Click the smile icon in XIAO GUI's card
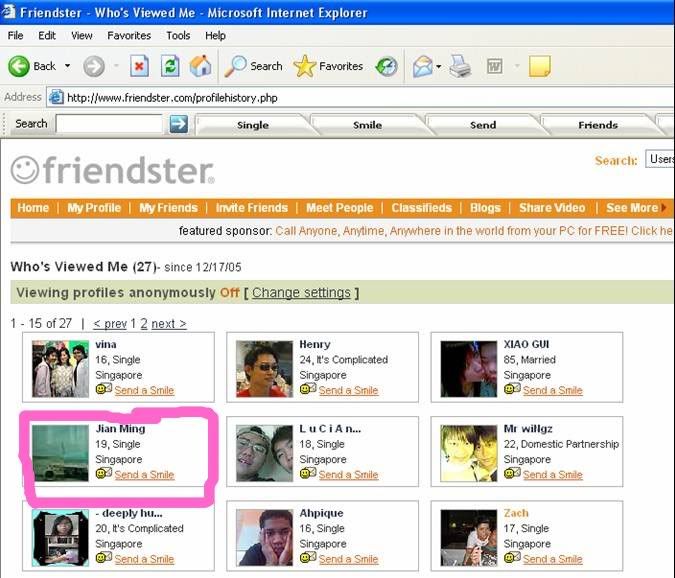This screenshot has height=578, width=675. (512, 389)
